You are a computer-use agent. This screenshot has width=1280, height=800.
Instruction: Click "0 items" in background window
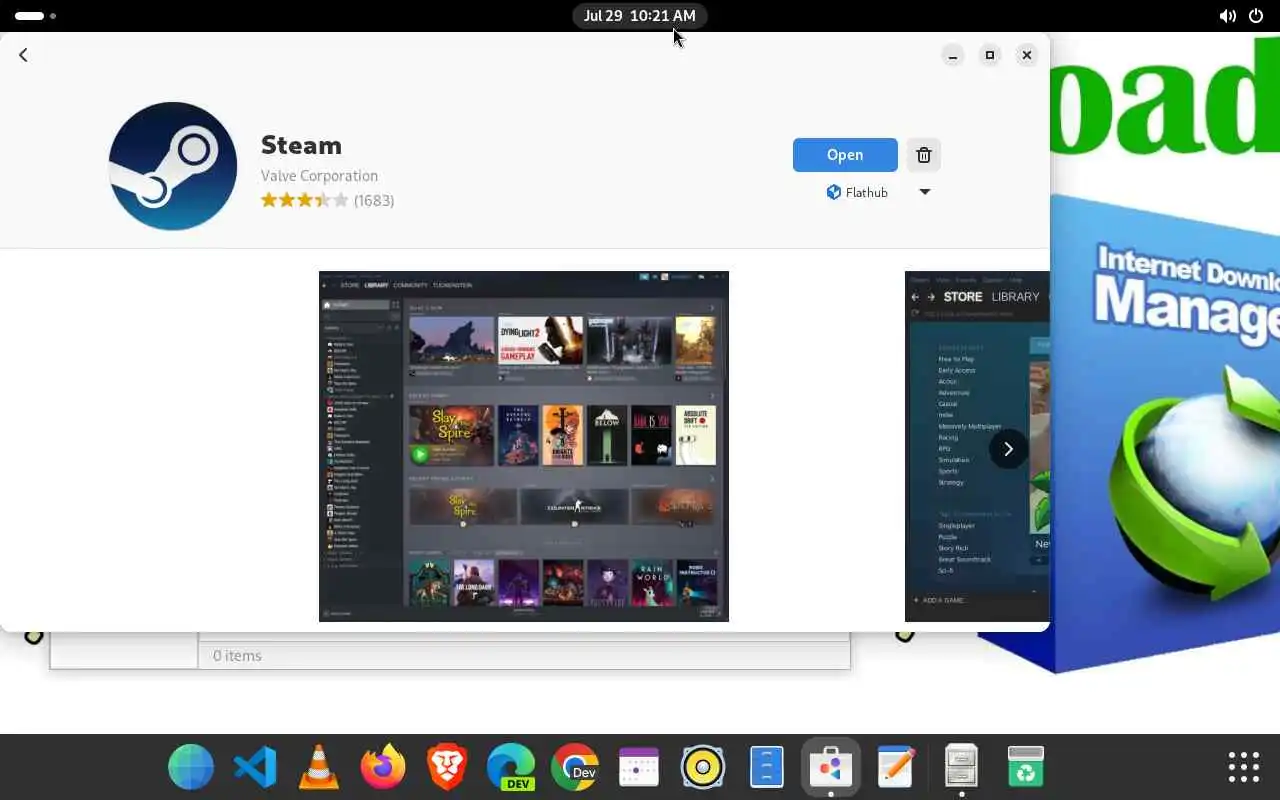point(237,656)
